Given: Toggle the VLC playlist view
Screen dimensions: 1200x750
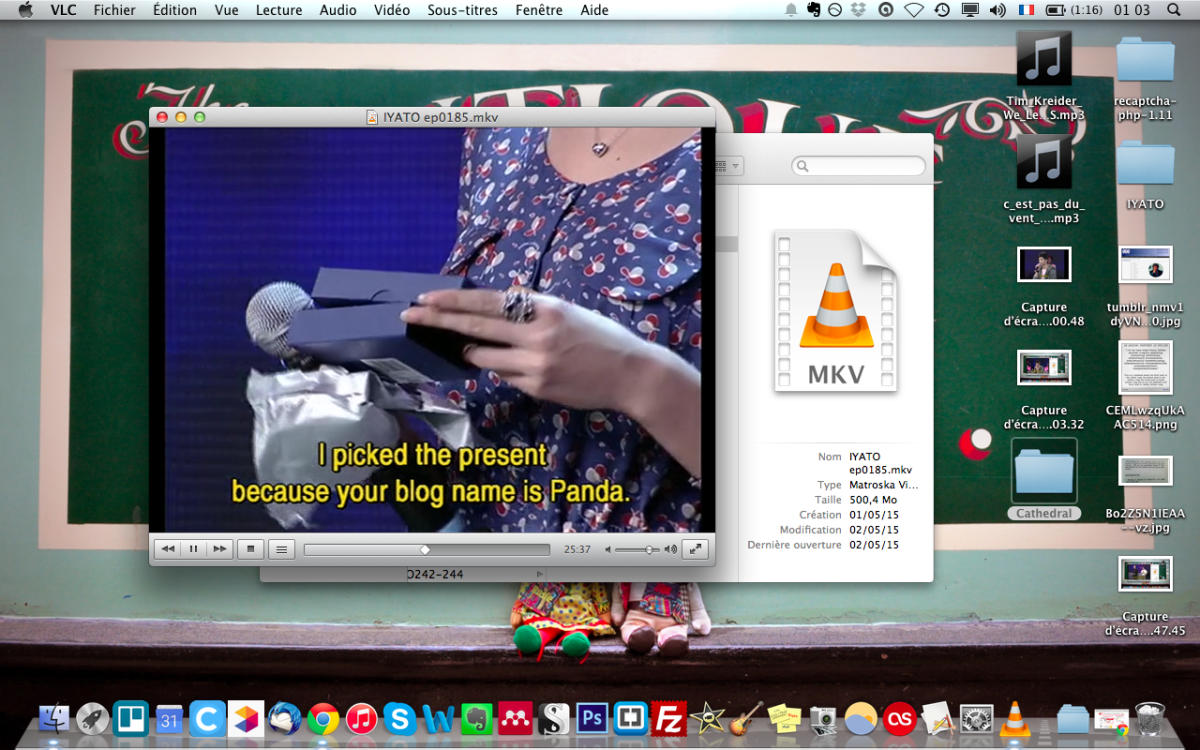Looking at the screenshot, I should pos(282,549).
